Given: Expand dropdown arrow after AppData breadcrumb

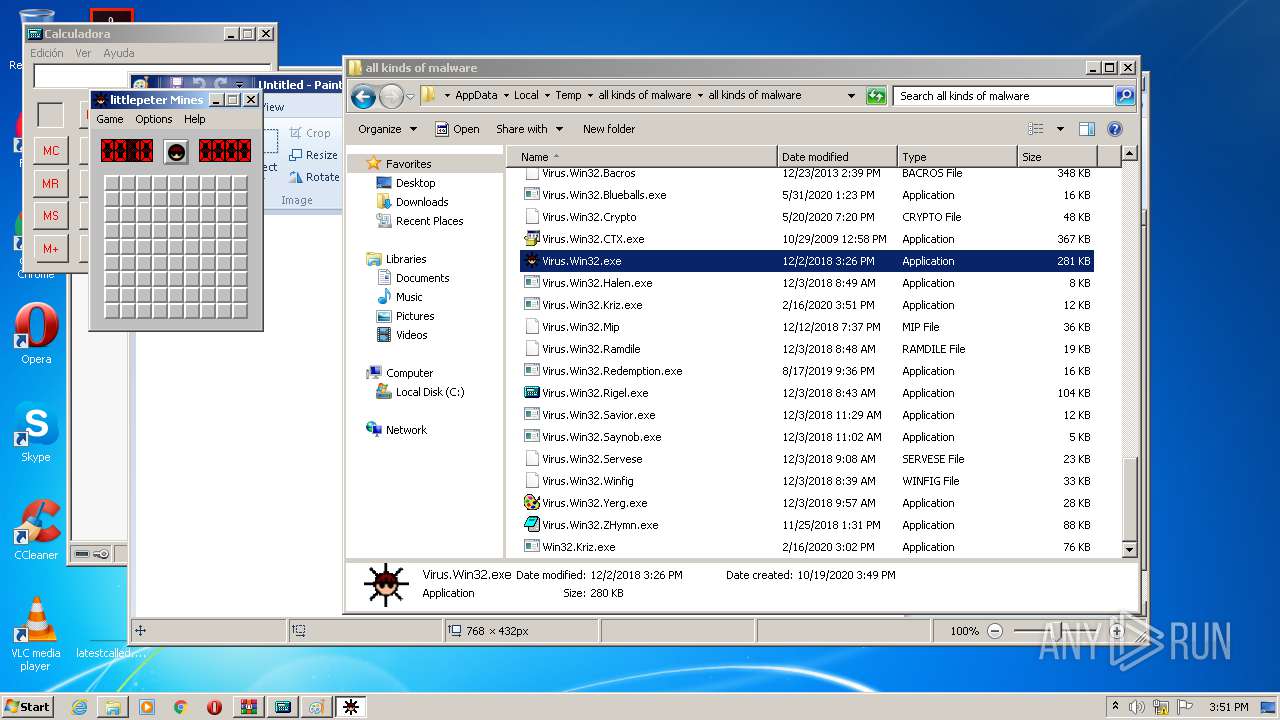Looking at the screenshot, I should [x=505, y=96].
